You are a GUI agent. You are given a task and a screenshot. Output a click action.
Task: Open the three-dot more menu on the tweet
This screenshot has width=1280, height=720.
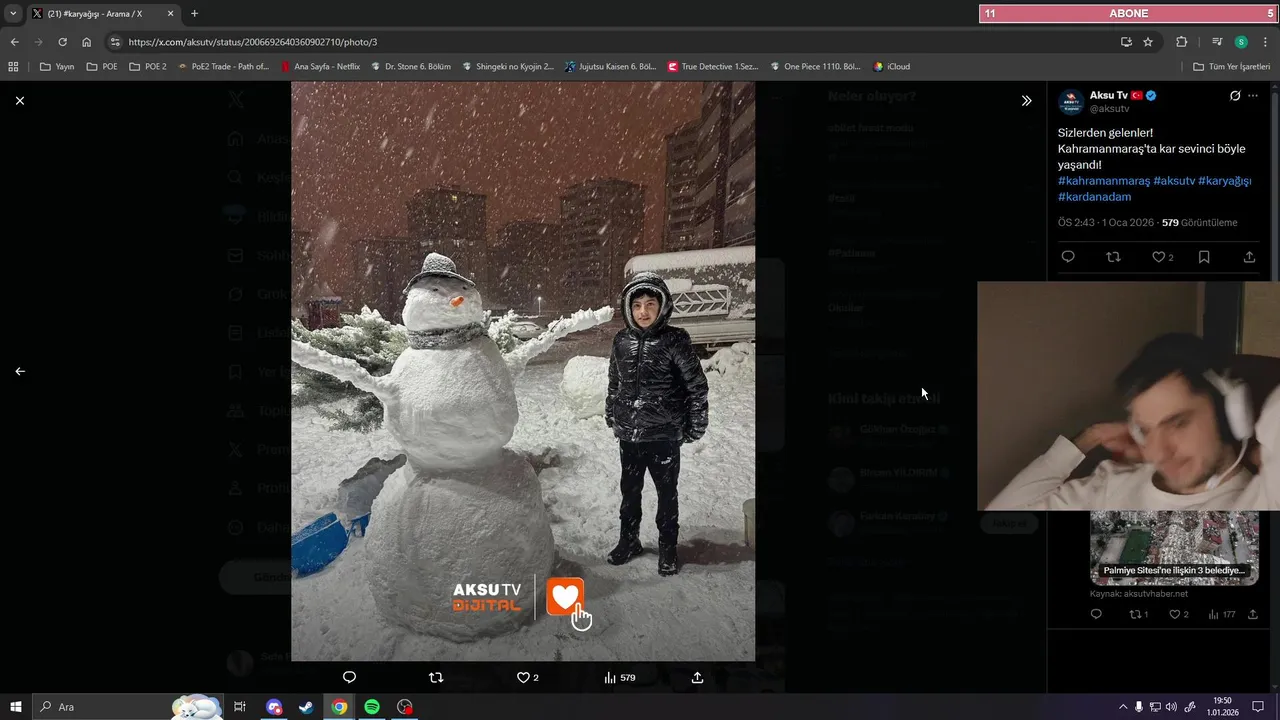click(1253, 96)
